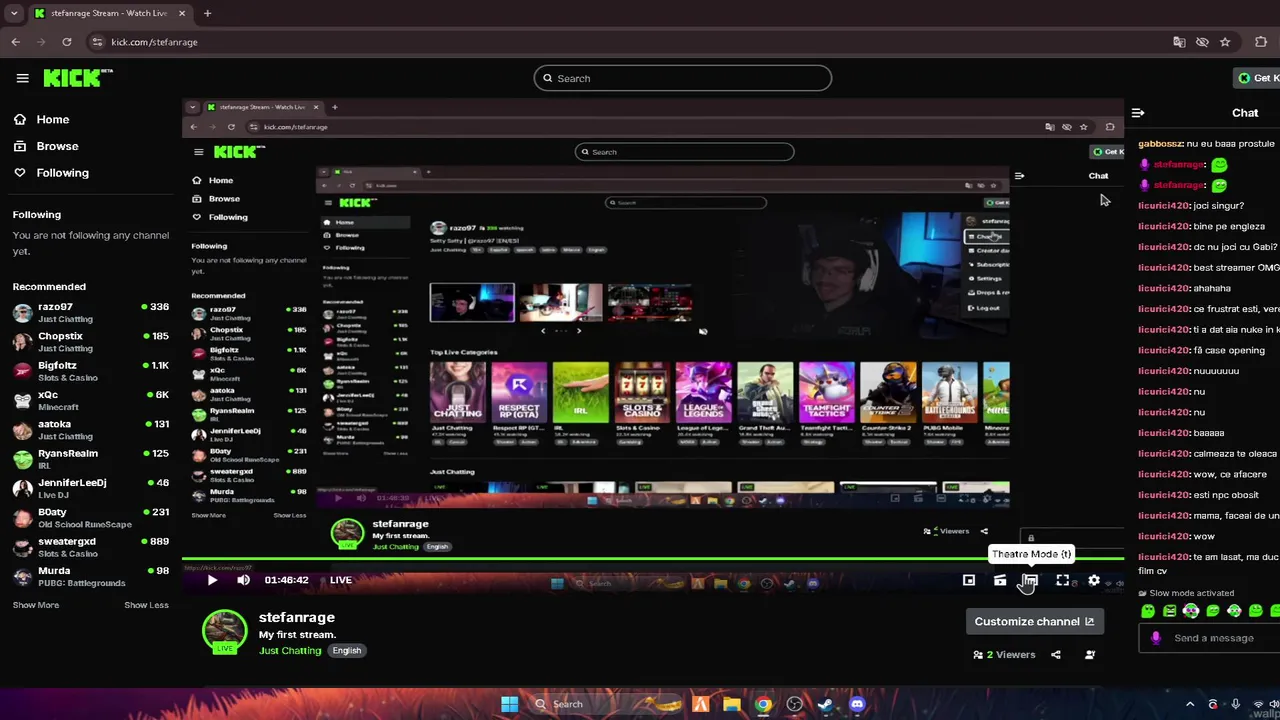Seek on the green stream progress bar
The image size is (1280, 720).
click(x=653, y=558)
